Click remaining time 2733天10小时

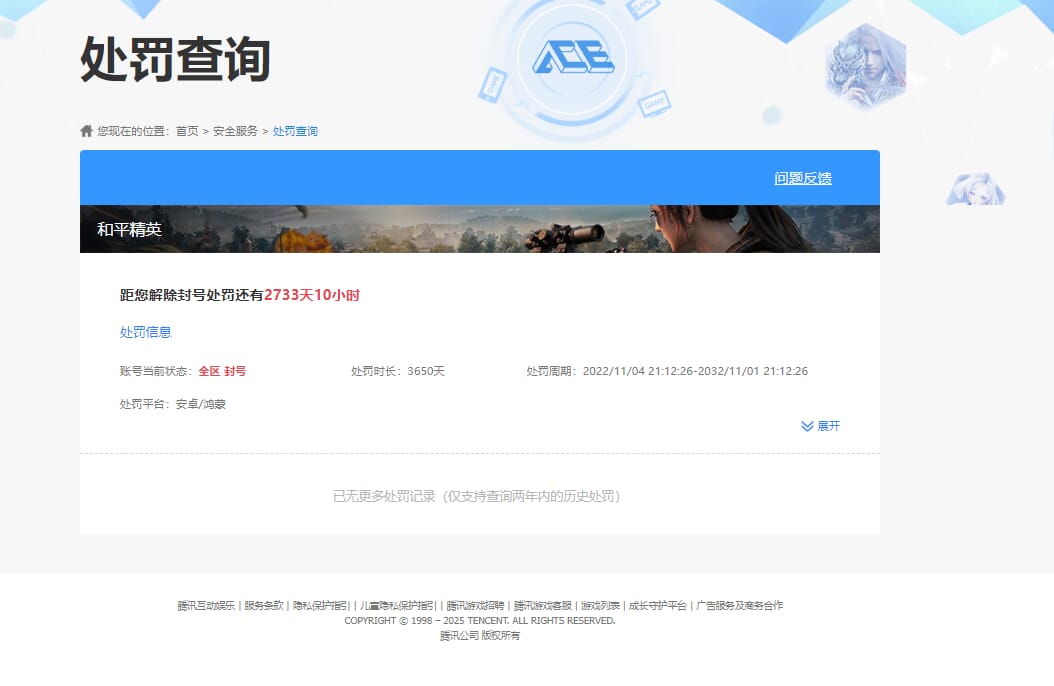tap(312, 295)
